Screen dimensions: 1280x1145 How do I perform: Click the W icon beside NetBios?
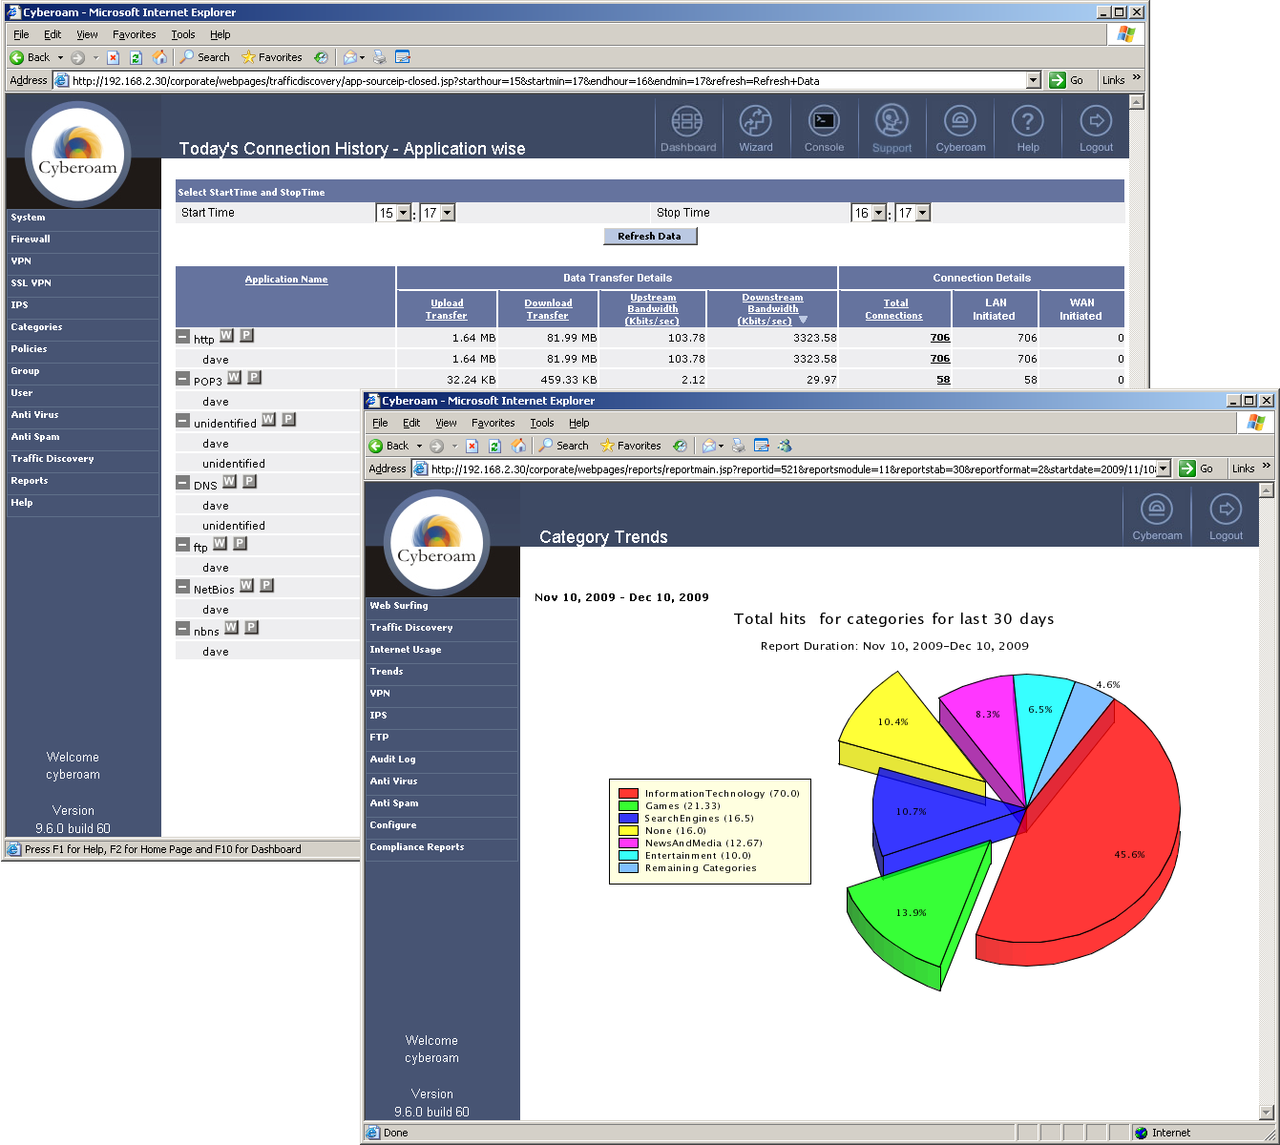(246, 586)
